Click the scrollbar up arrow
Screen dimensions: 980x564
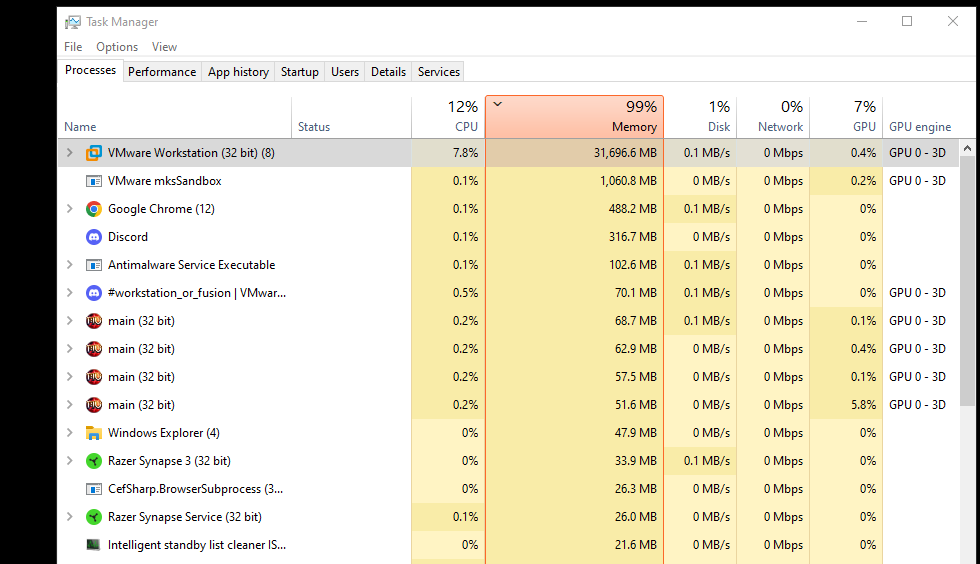(x=968, y=148)
